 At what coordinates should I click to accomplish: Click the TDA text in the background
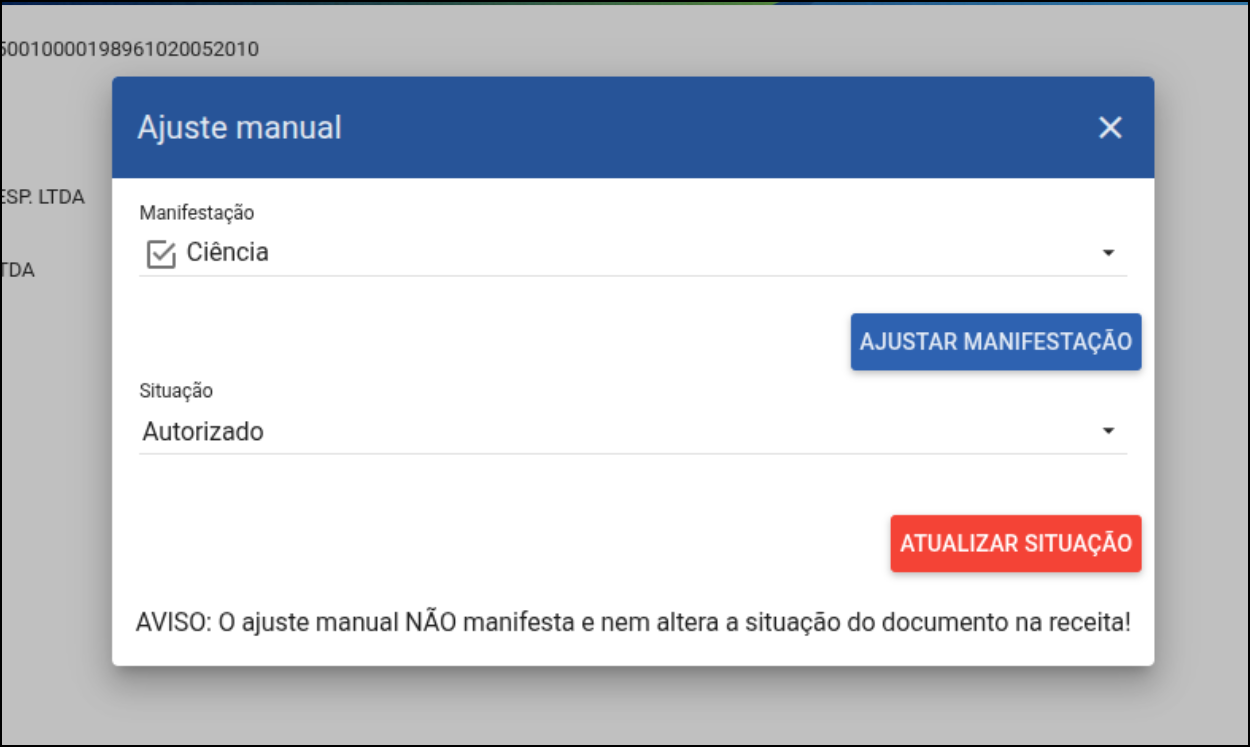pyautogui.click(x=18, y=270)
